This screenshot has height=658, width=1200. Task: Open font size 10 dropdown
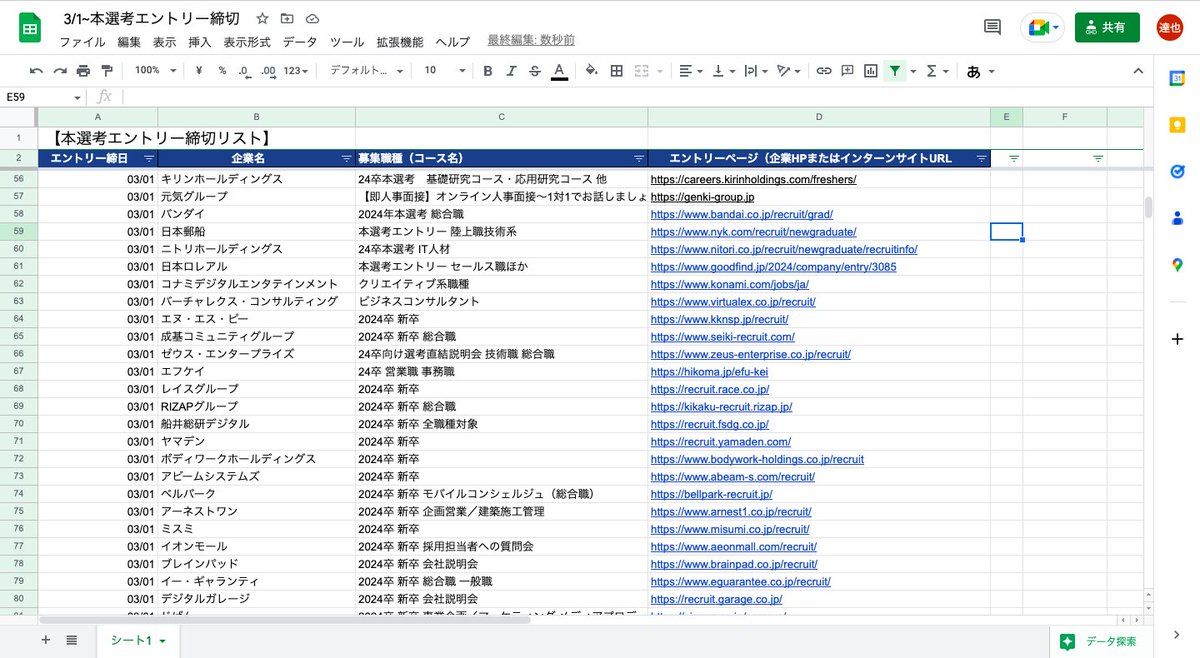[444, 71]
